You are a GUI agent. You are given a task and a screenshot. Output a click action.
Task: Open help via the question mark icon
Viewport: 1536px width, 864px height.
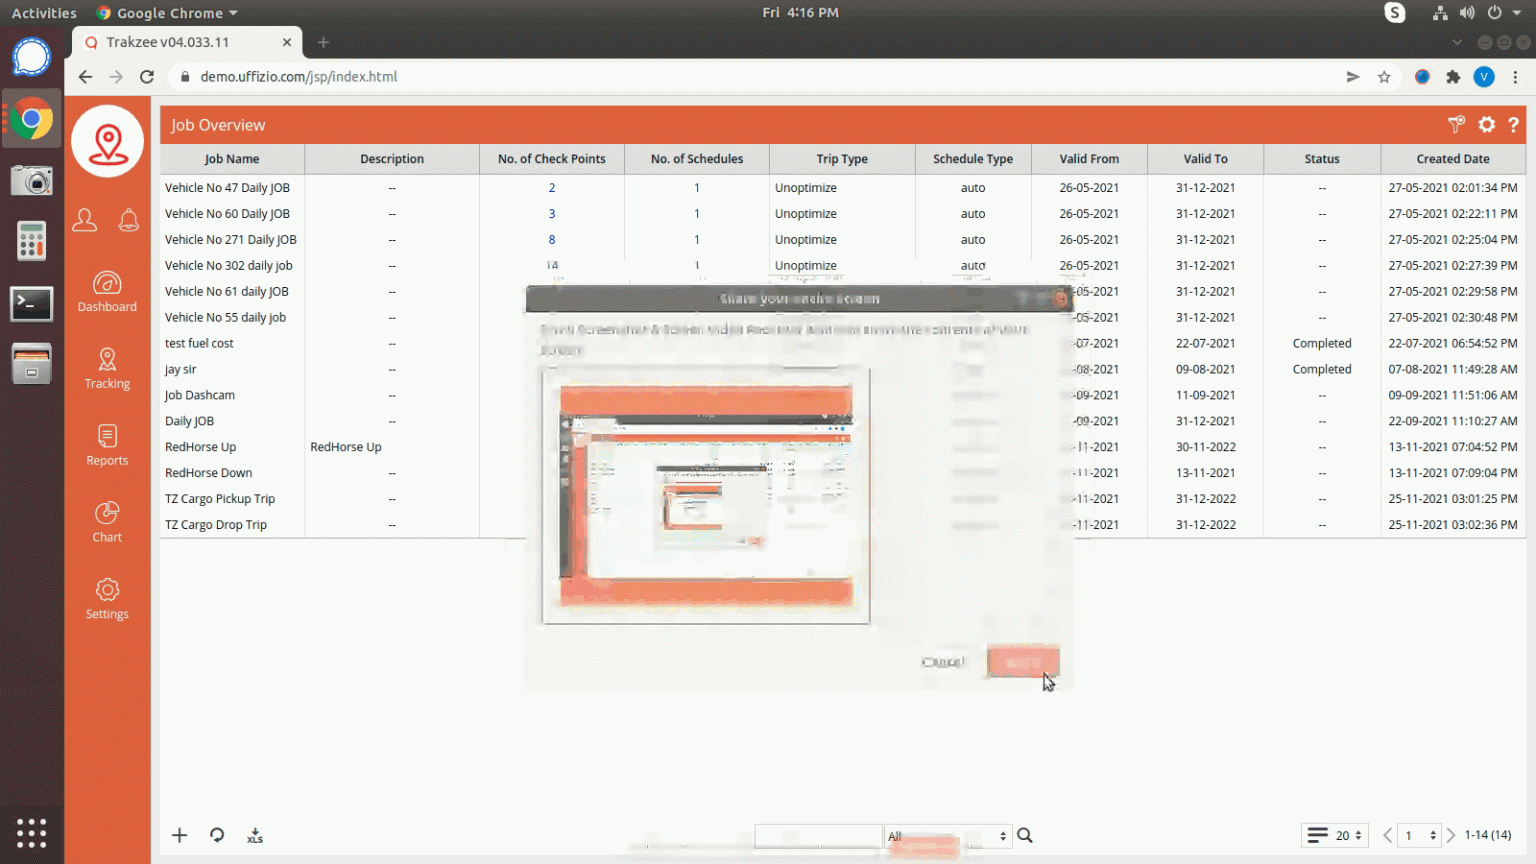click(x=1513, y=125)
